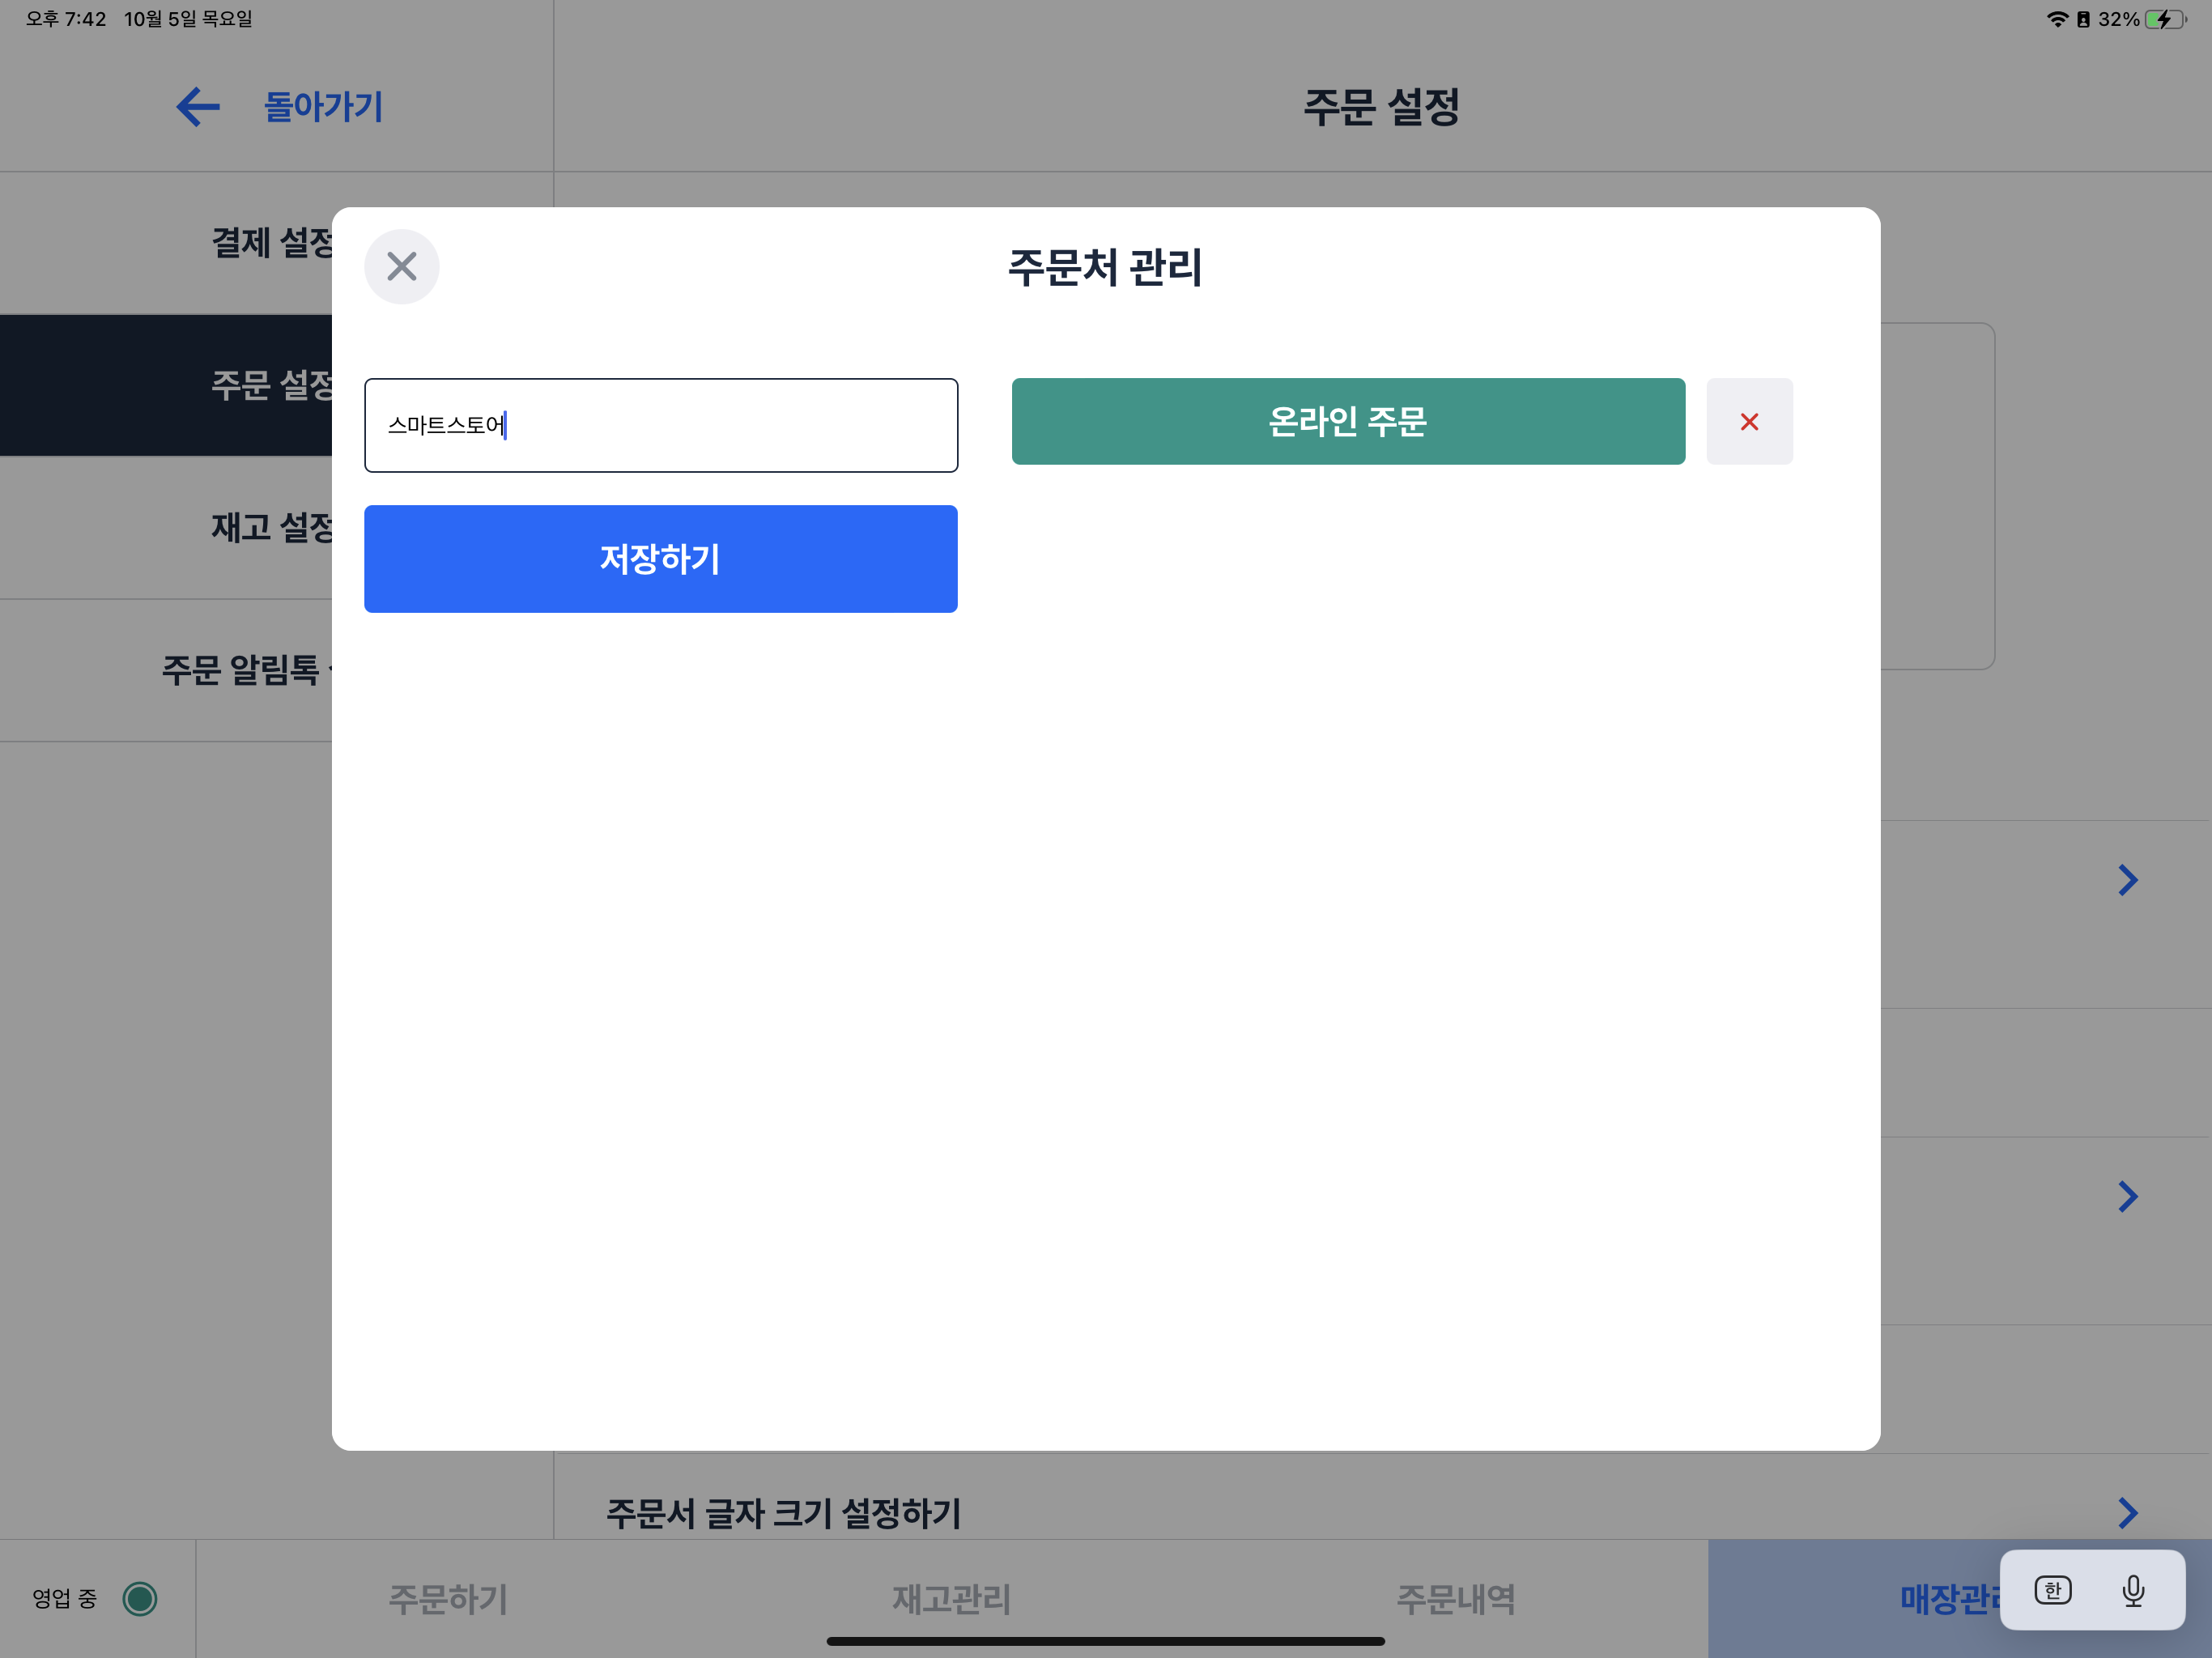Click the 돌아가기 link
2212x1658 pixels.
coord(323,107)
